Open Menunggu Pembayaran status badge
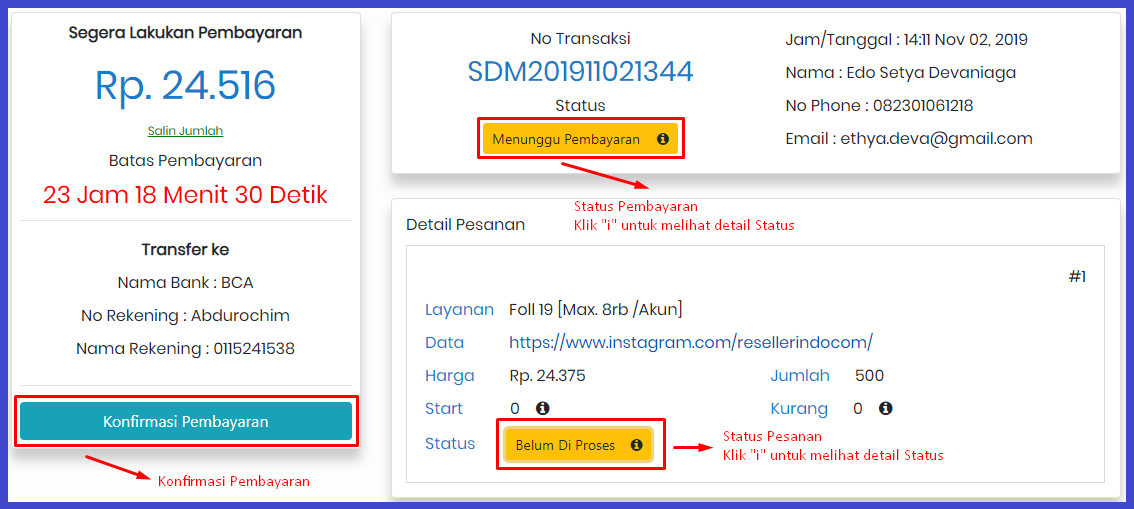The image size is (1134, 509). click(580, 140)
